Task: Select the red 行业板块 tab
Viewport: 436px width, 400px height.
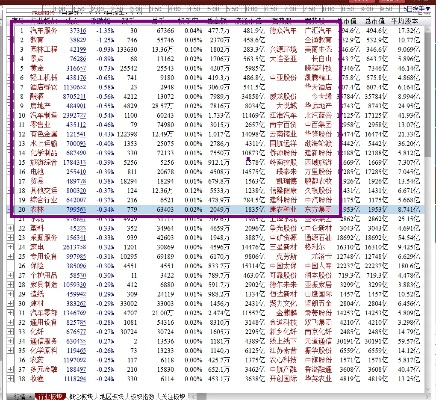Action: [x=50, y=397]
